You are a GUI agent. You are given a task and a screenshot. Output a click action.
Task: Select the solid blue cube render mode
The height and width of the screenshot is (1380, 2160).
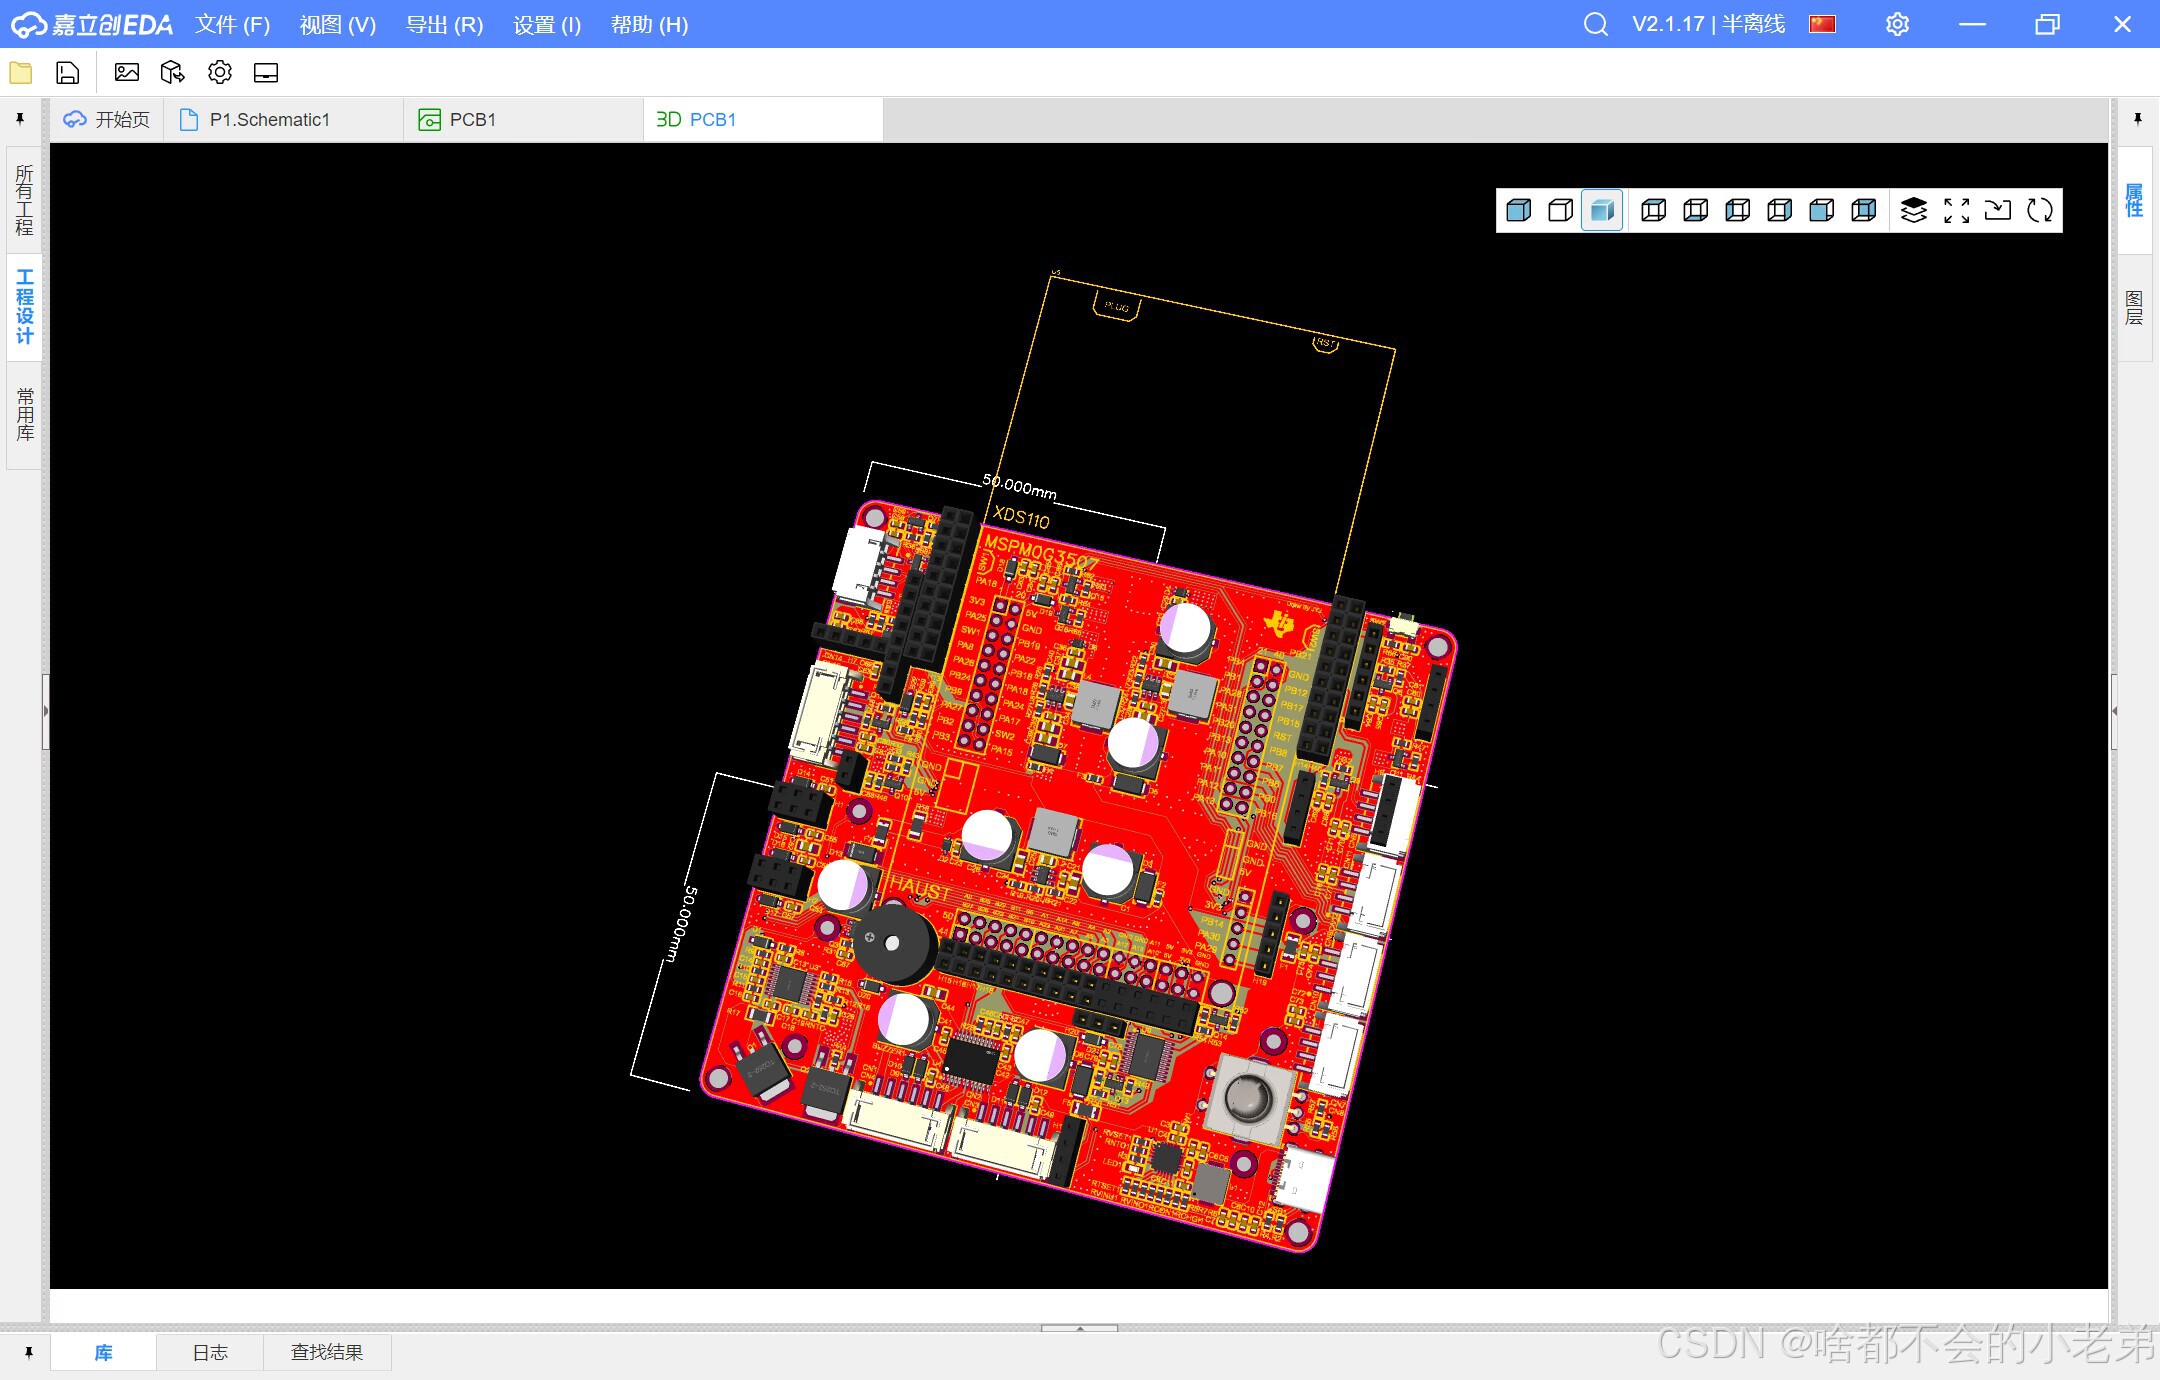pyautogui.click(x=1518, y=210)
